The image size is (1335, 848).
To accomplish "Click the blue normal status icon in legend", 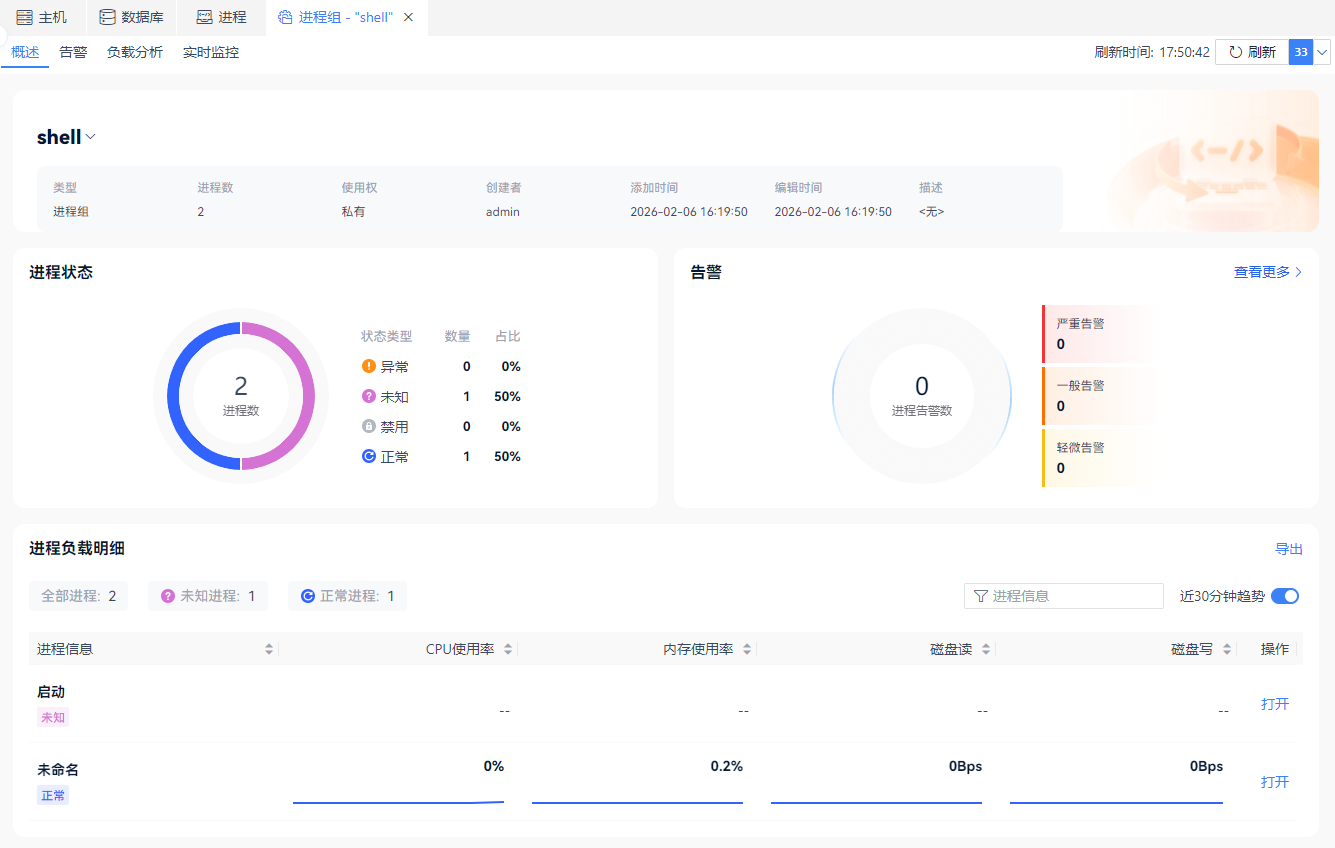I will [x=369, y=456].
